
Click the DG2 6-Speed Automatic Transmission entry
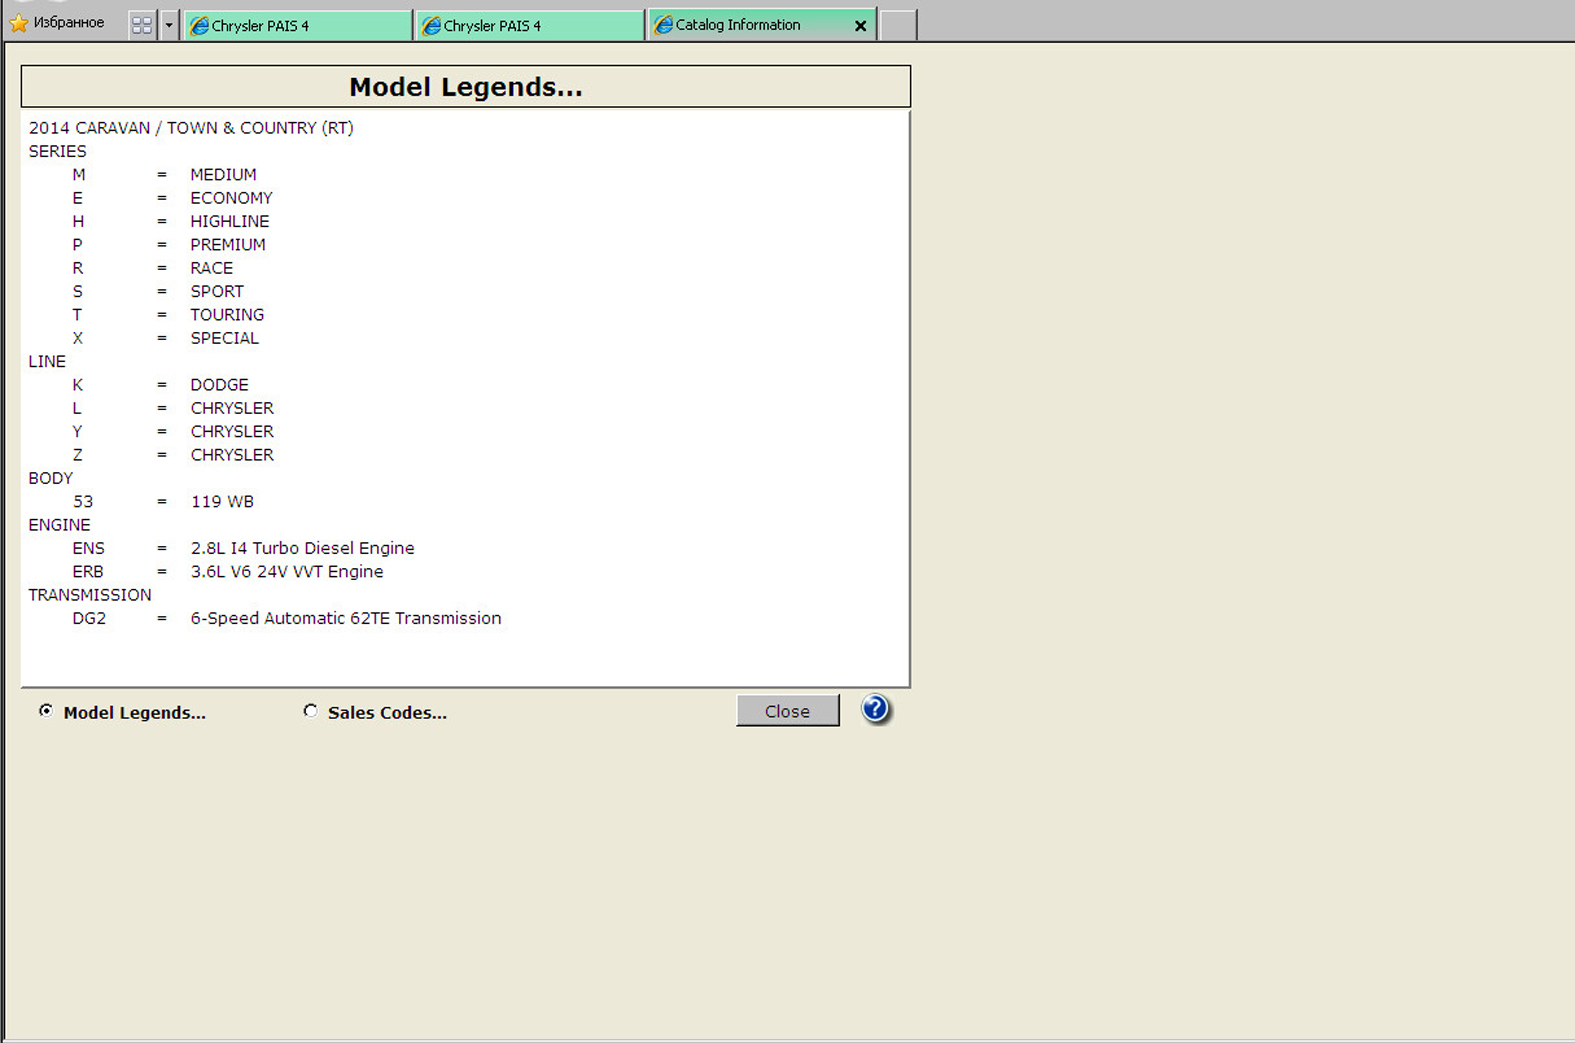click(345, 618)
